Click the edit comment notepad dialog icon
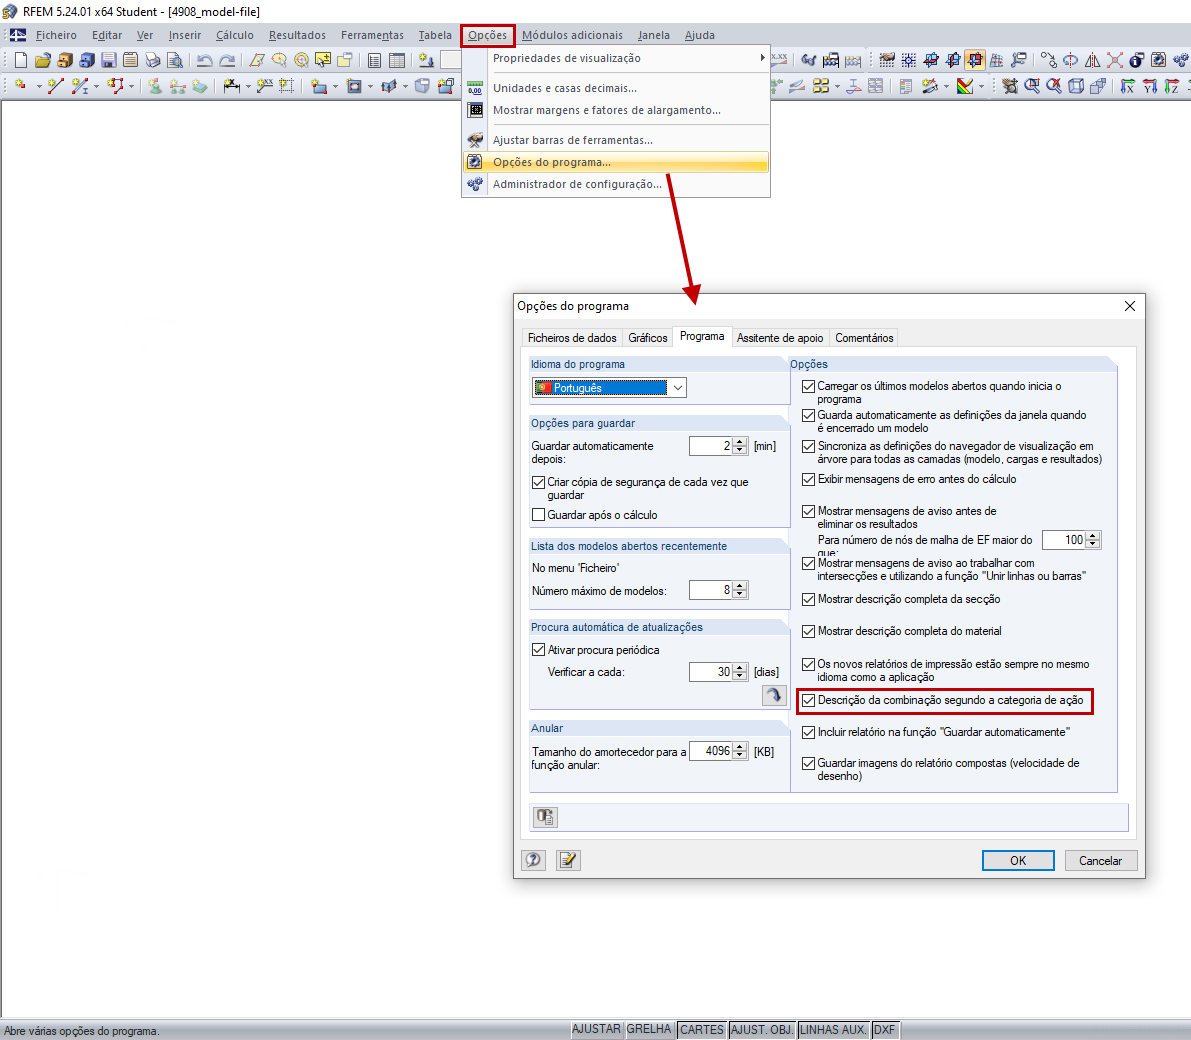 click(567, 860)
